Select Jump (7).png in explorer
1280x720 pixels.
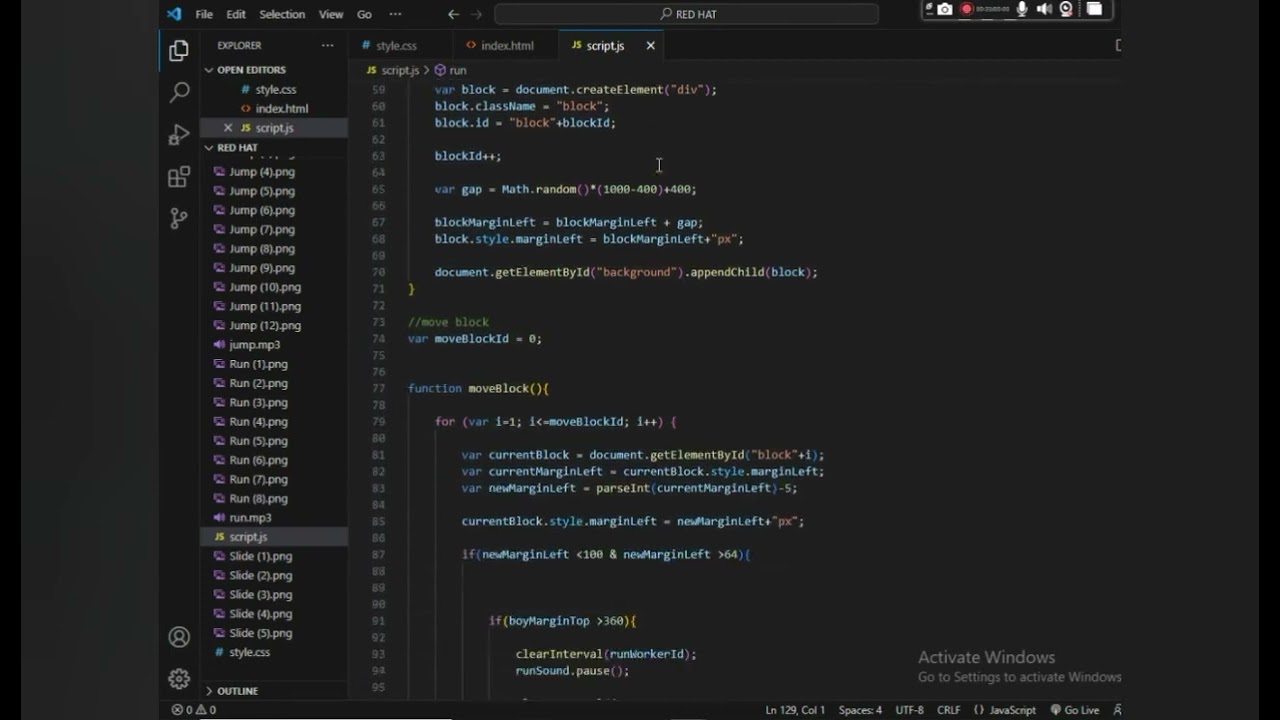pos(274,230)
